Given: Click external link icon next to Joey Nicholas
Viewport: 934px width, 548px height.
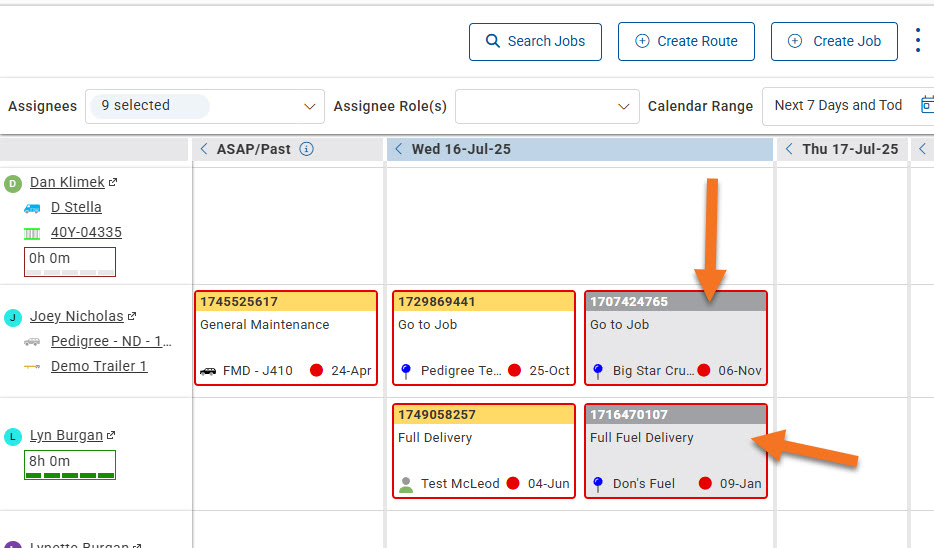Looking at the screenshot, I should (x=132, y=316).
